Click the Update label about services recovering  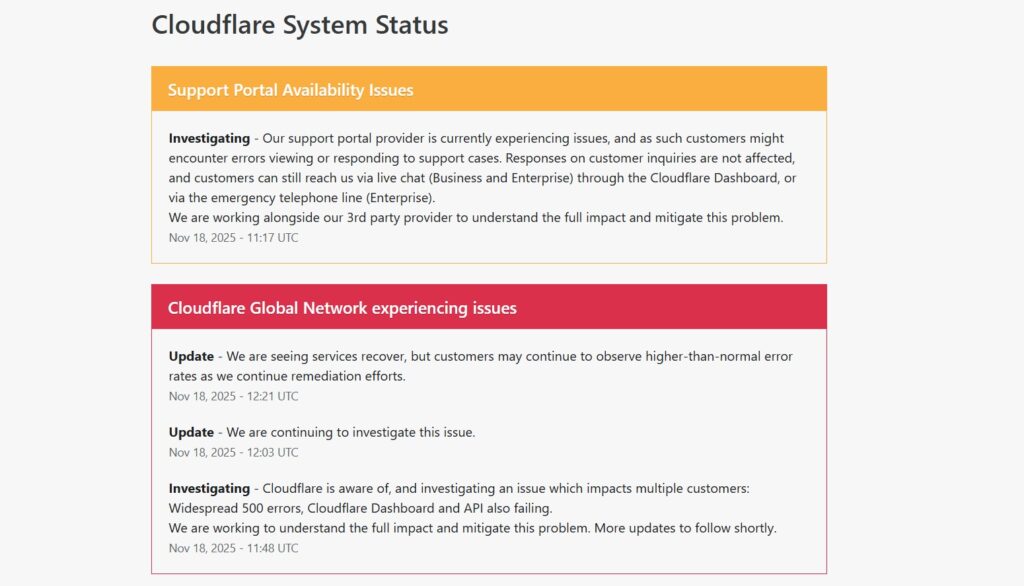click(x=191, y=357)
